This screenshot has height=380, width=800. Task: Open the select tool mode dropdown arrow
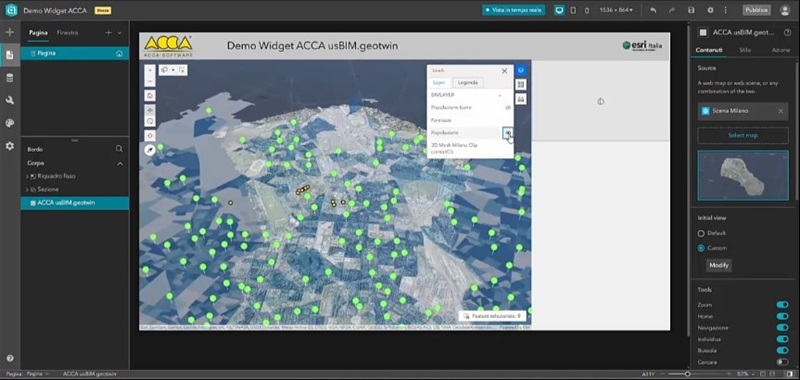[173, 70]
